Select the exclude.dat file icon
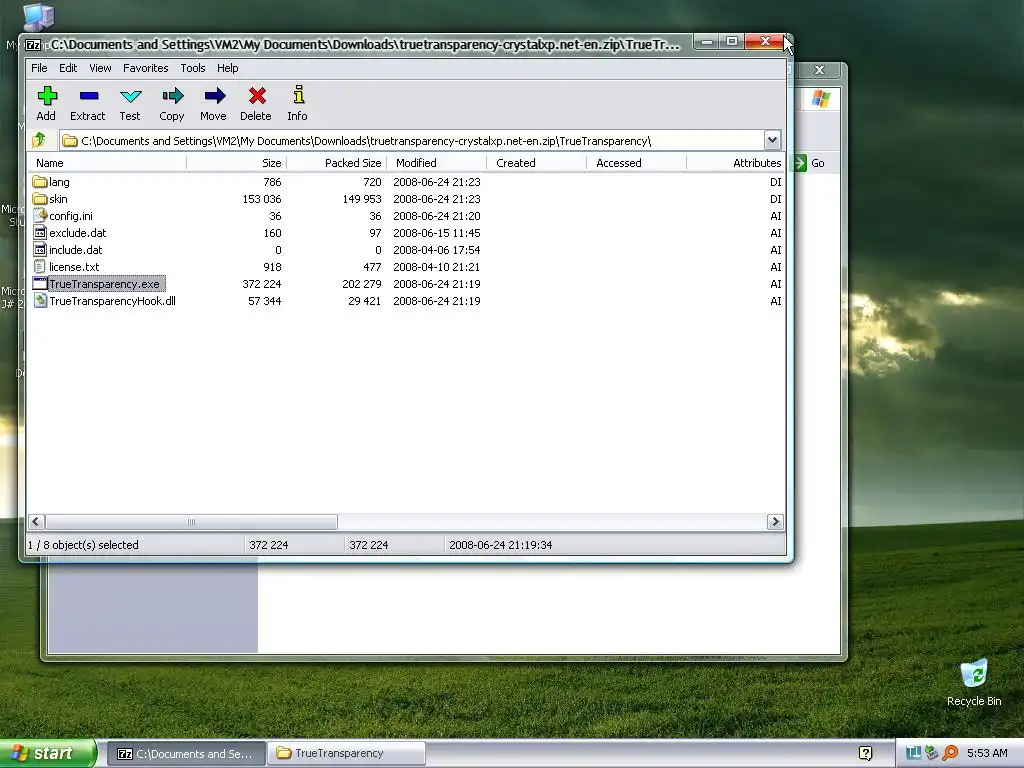This screenshot has height=768, width=1024. (x=40, y=232)
